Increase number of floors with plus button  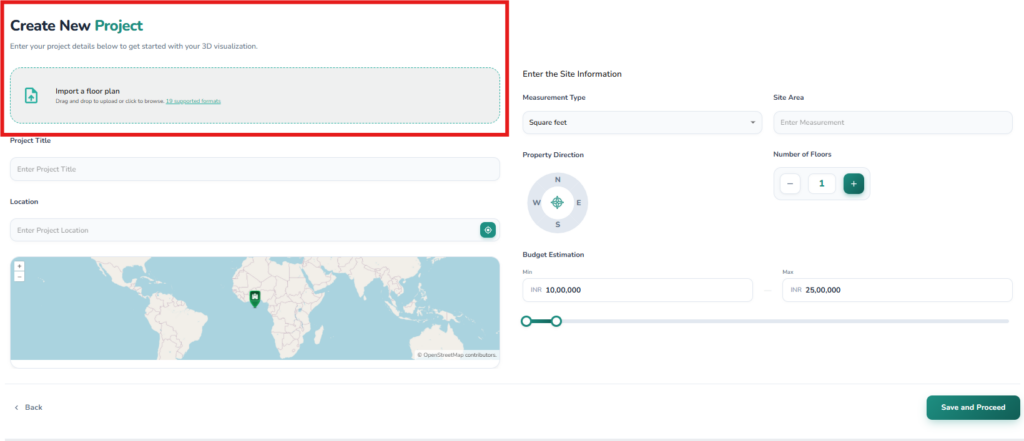pyautogui.click(x=853, y=184)
